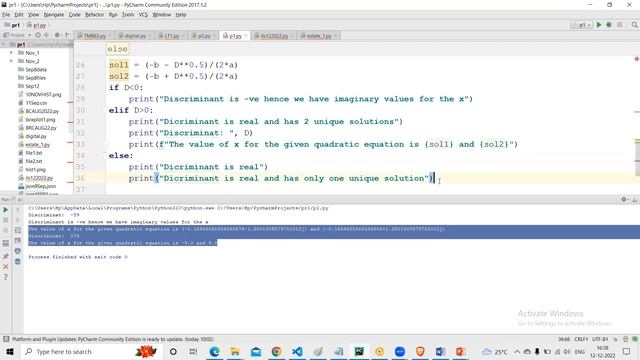Hide the Project tool window
Image resolution: width=640 pixels, height=360 pixels.
coord(67,35)
